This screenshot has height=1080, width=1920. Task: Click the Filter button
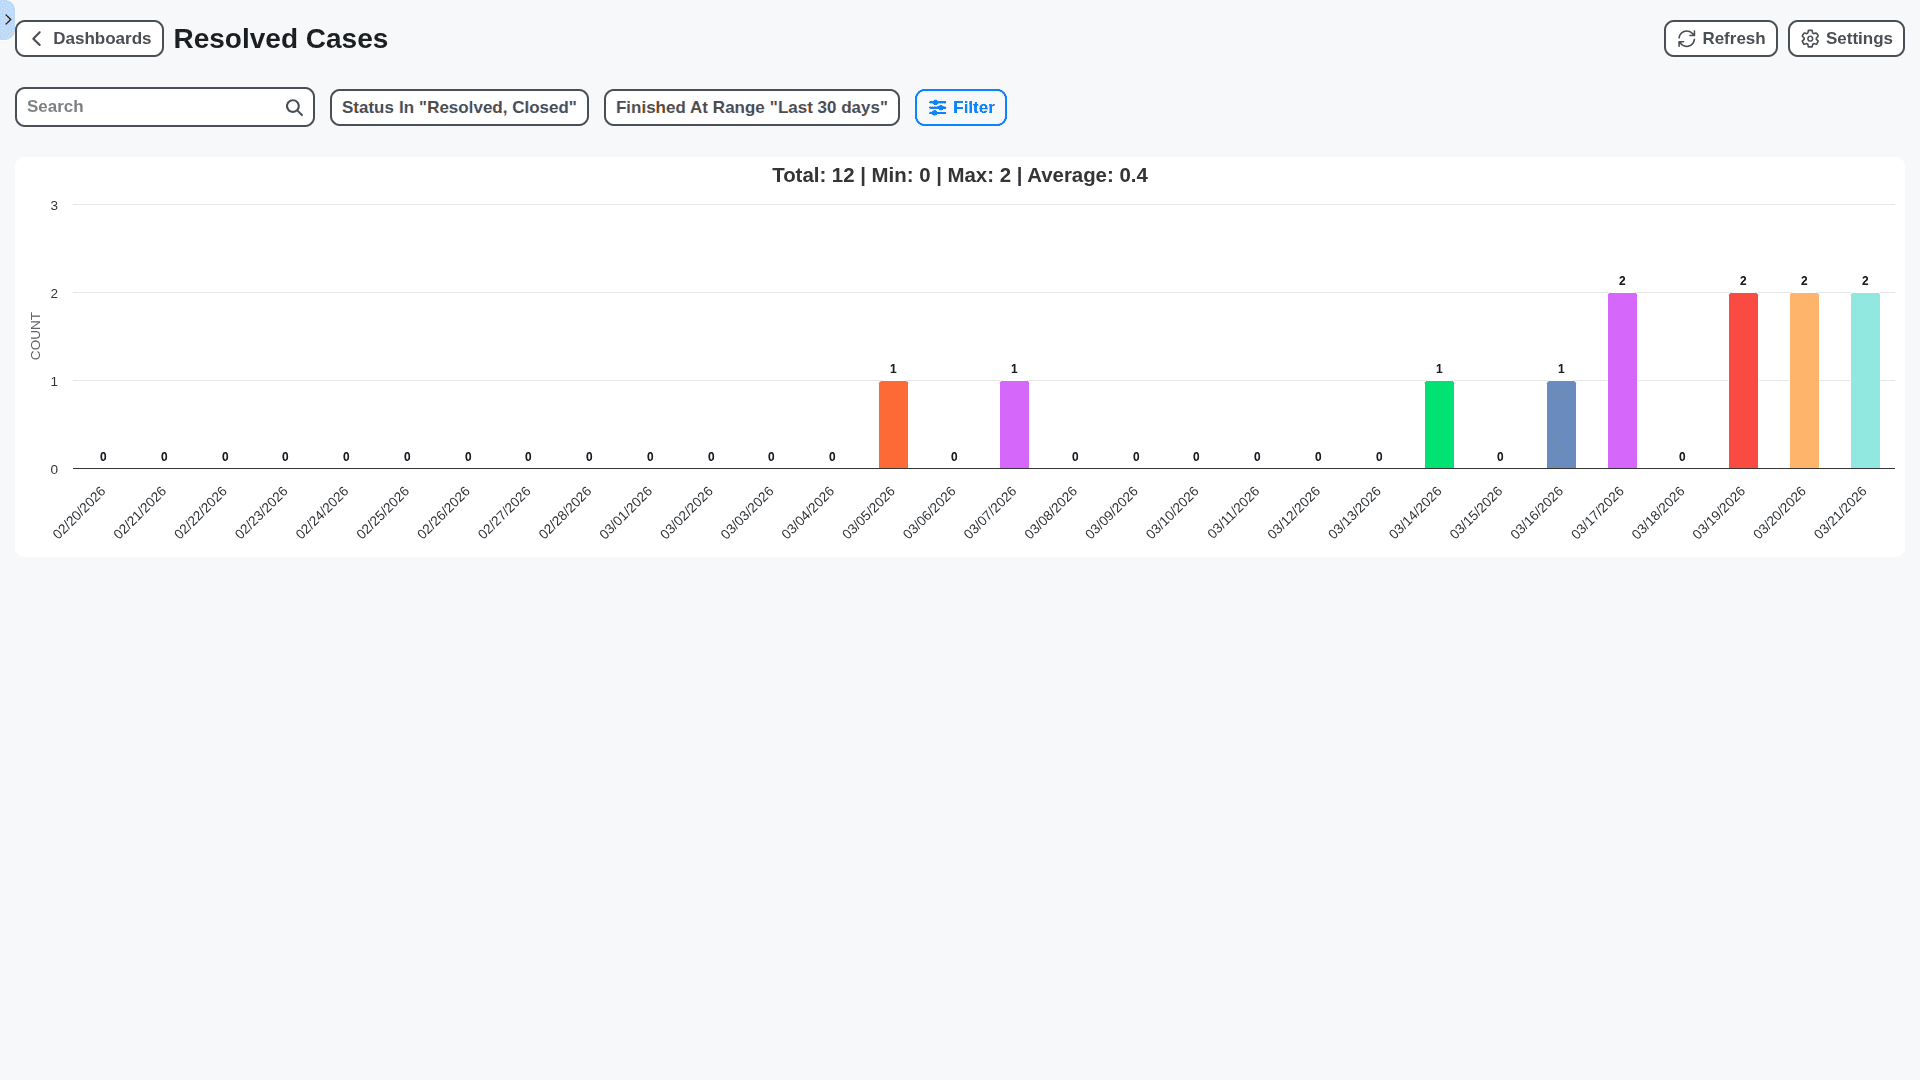coord(960,107)
